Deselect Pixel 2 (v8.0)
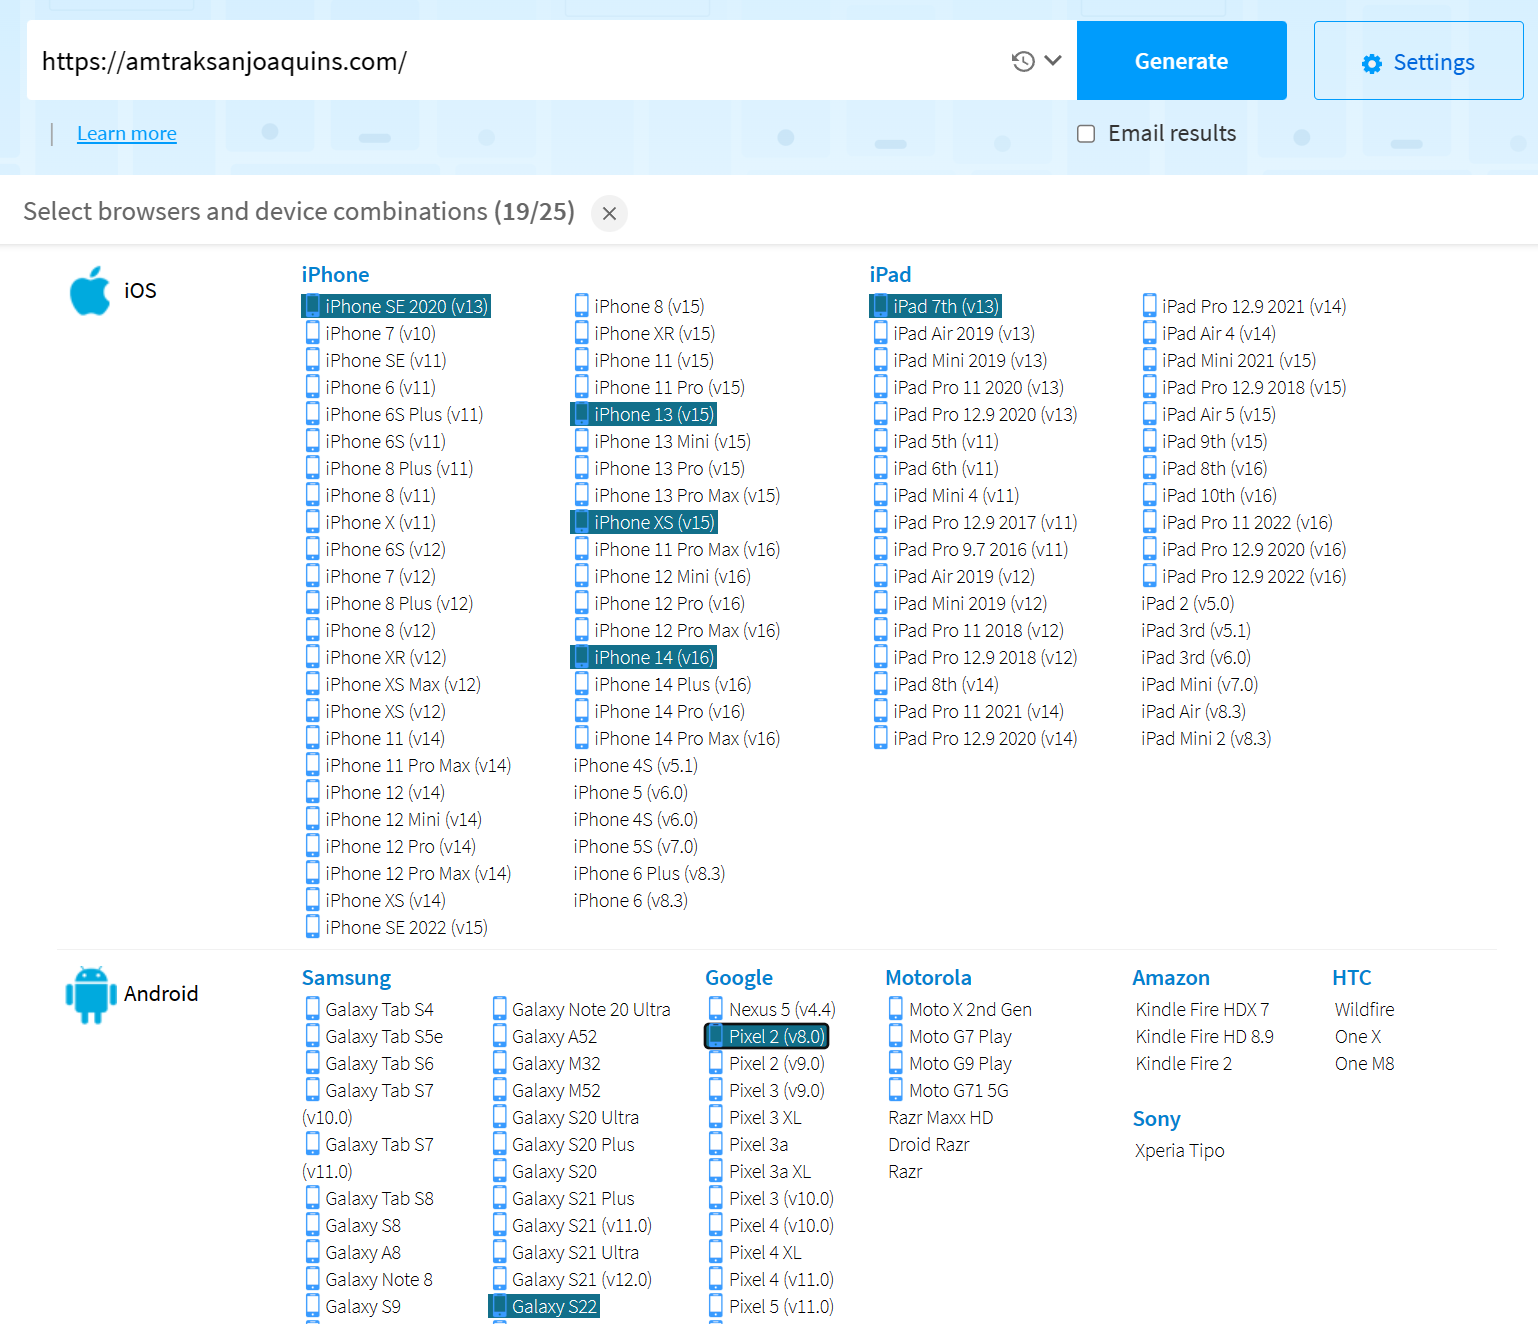Screen dimensions: 1538x1324 click(766, 1036)
